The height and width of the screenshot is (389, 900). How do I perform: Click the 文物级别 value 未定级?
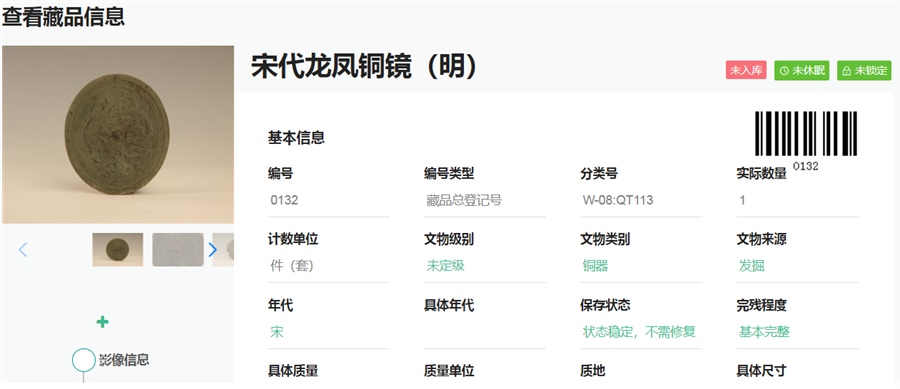point(445,266)
